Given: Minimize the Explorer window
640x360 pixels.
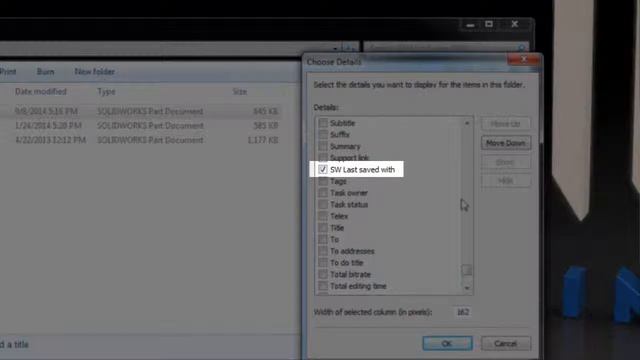Looking at the screenshot, I should (470, 25).
